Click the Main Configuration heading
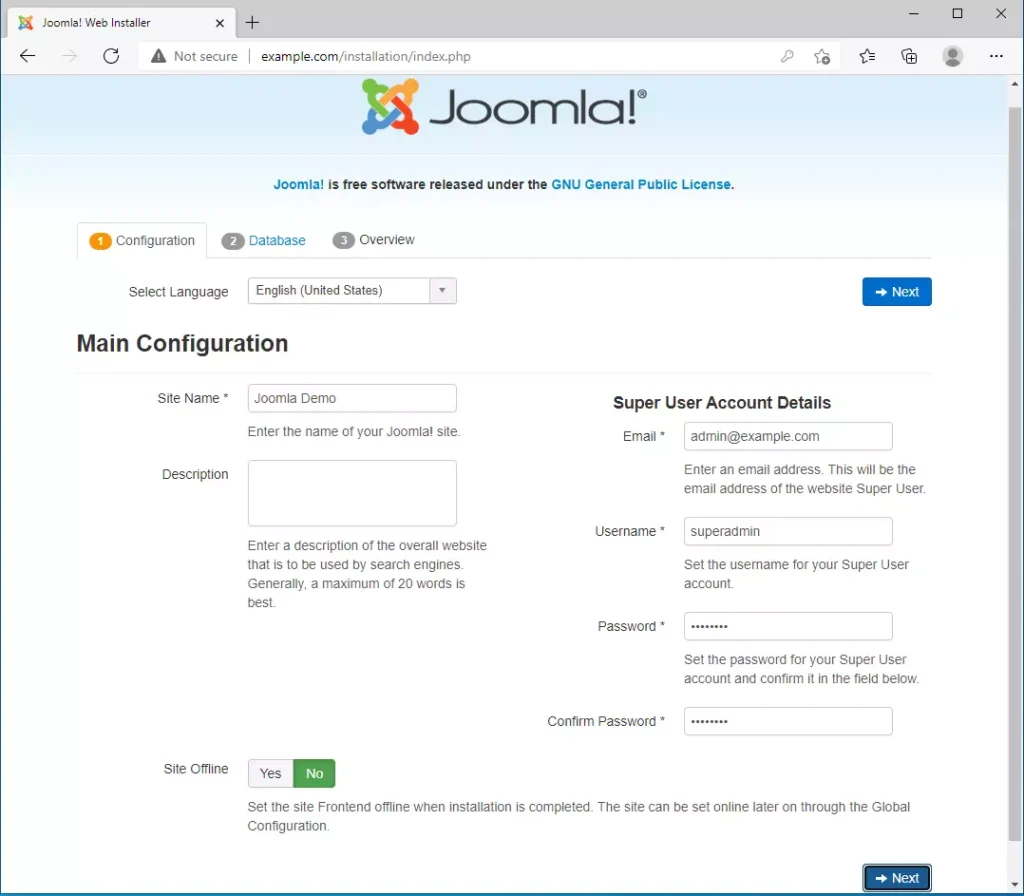 click(x=182, y=344)
